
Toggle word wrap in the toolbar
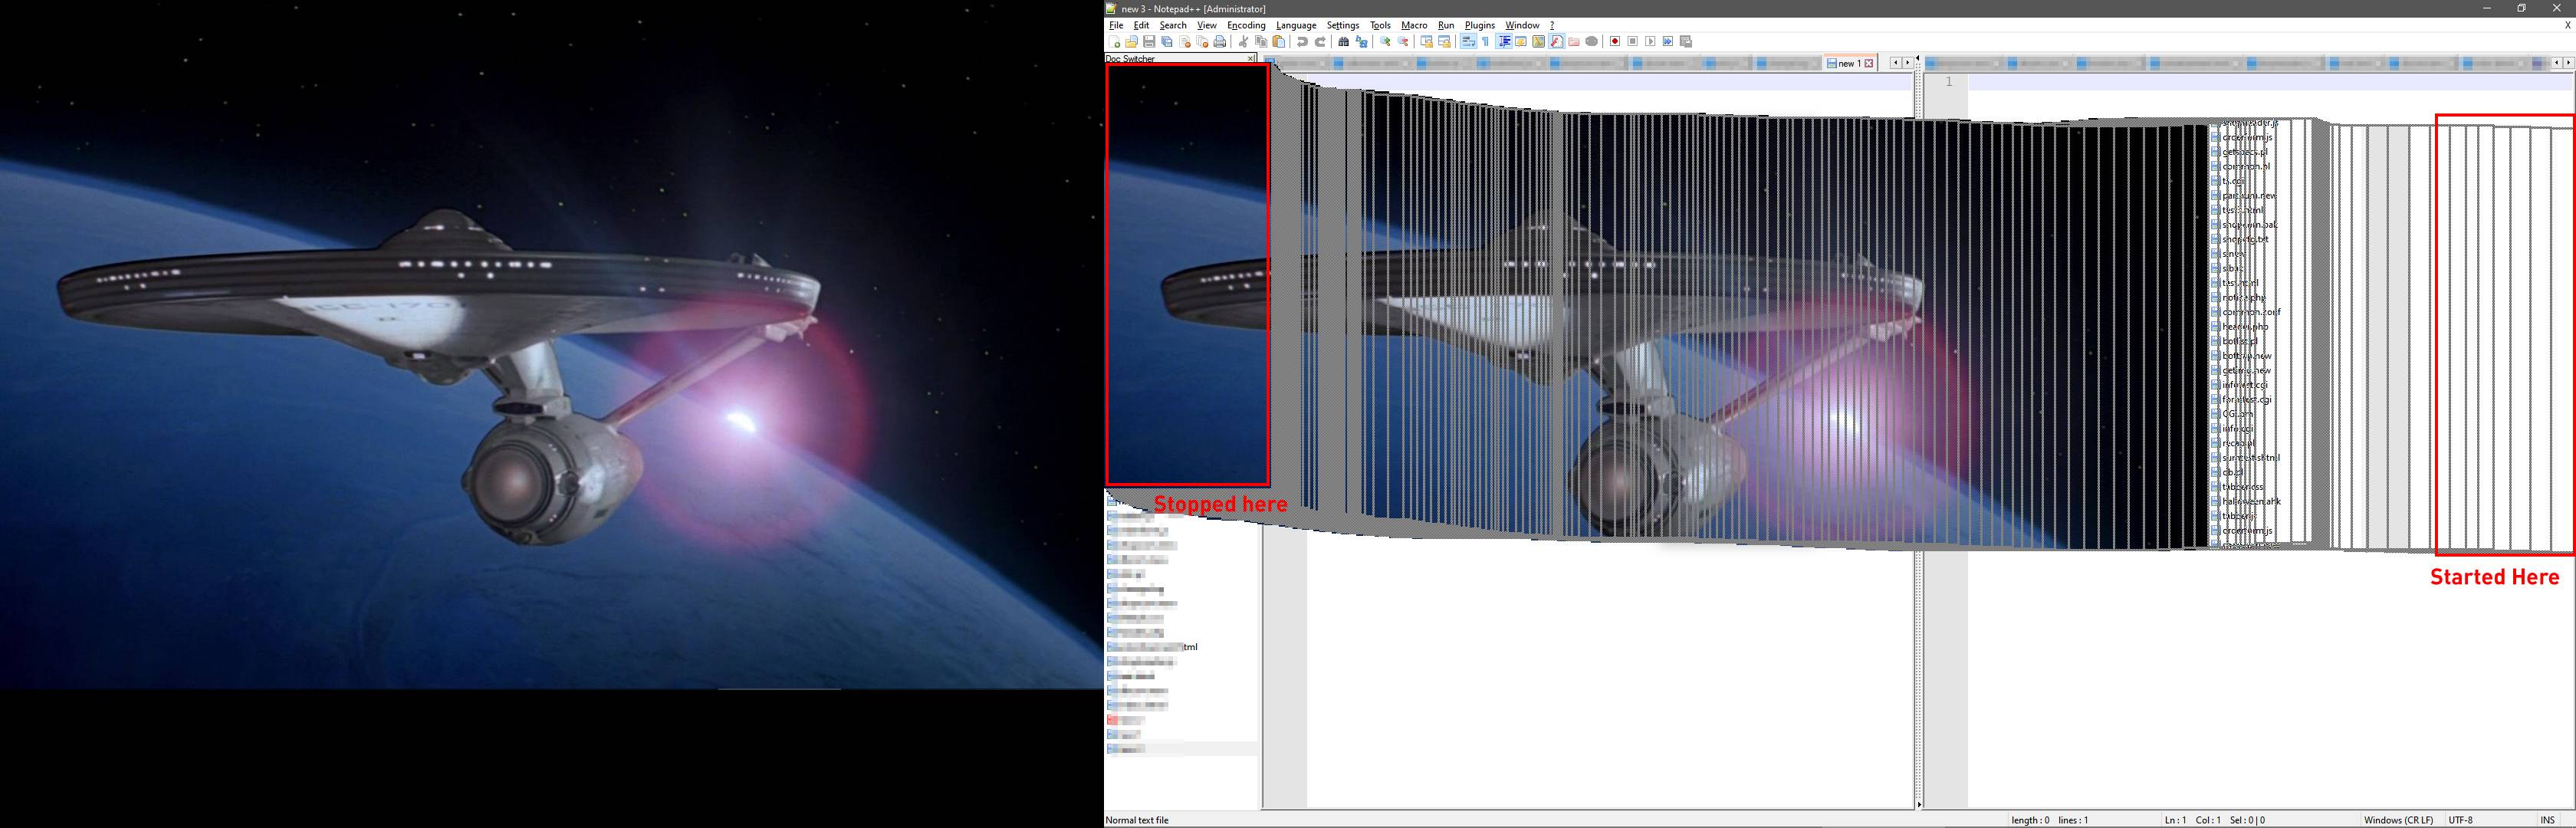point(1468,42)
